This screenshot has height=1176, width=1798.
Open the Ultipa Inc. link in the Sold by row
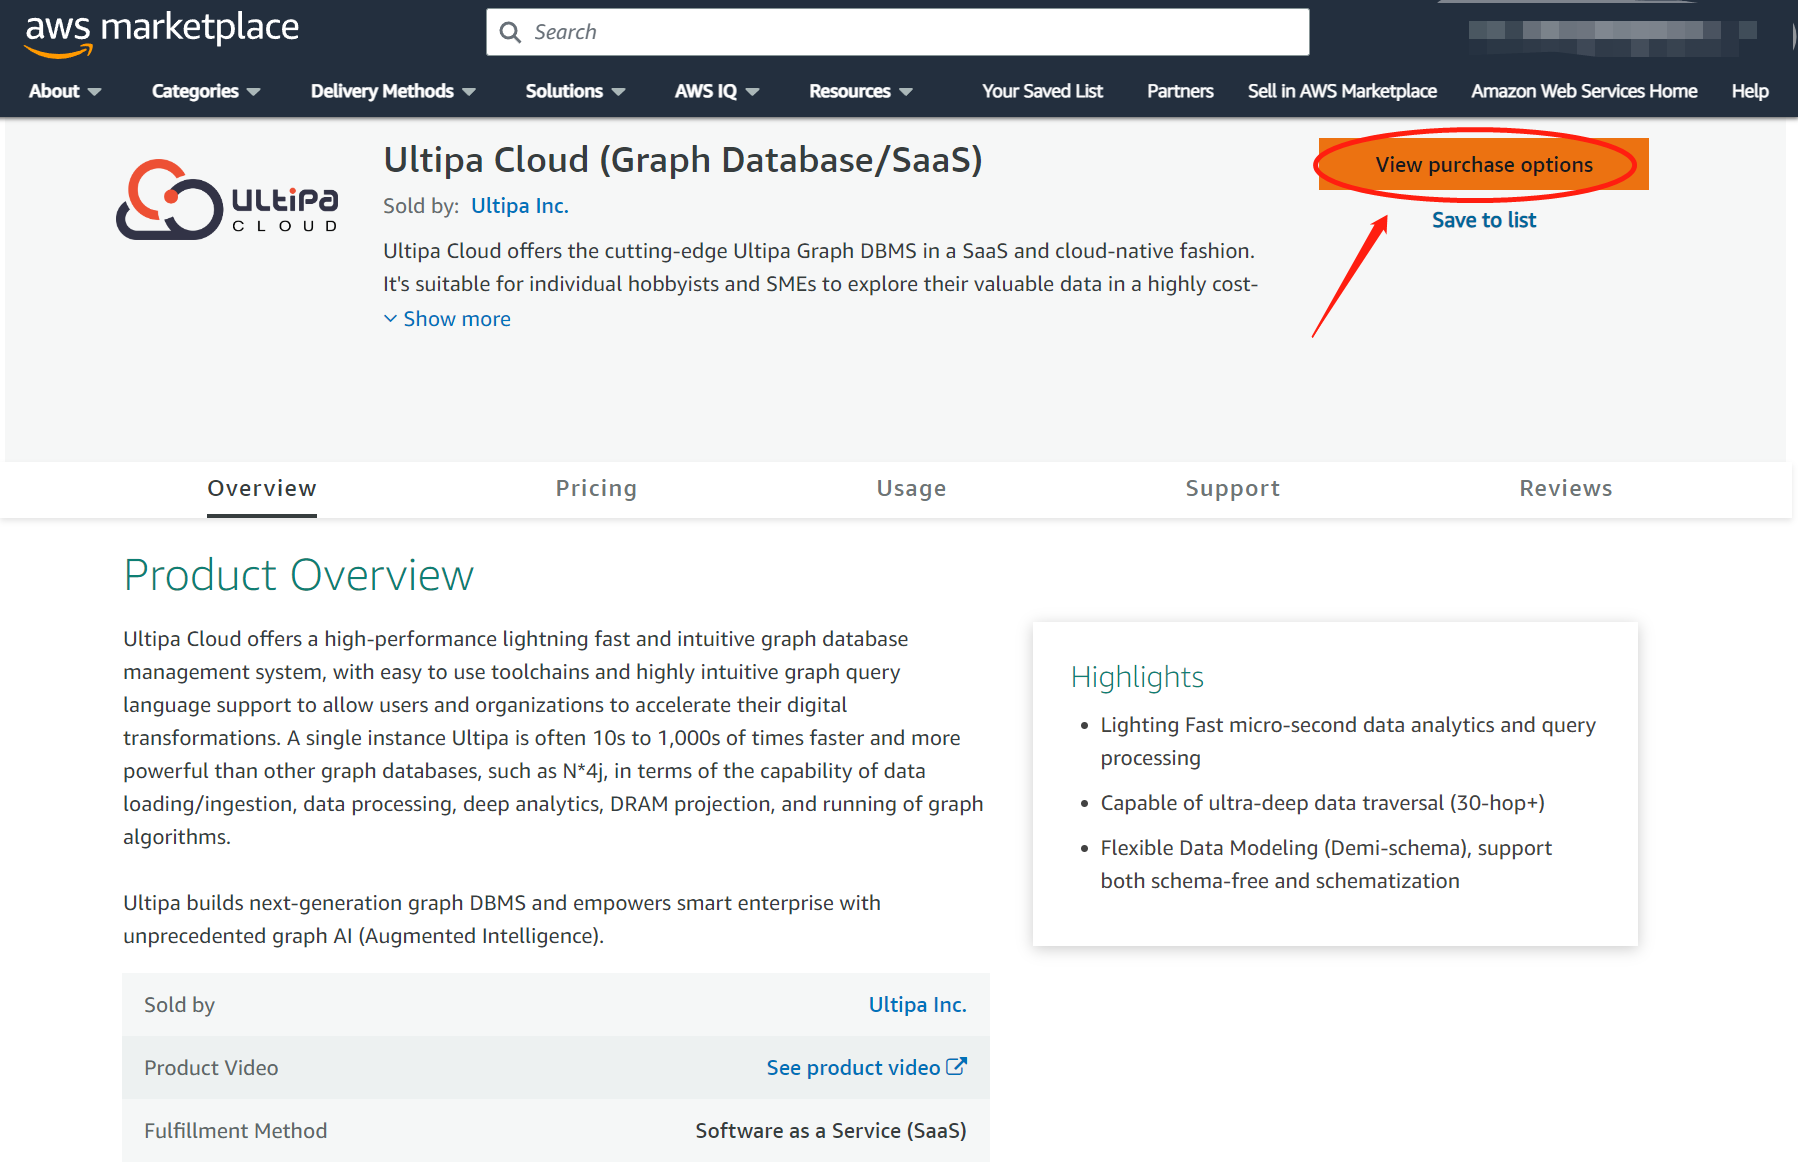pyautogui.click(x=917, y=1005)
